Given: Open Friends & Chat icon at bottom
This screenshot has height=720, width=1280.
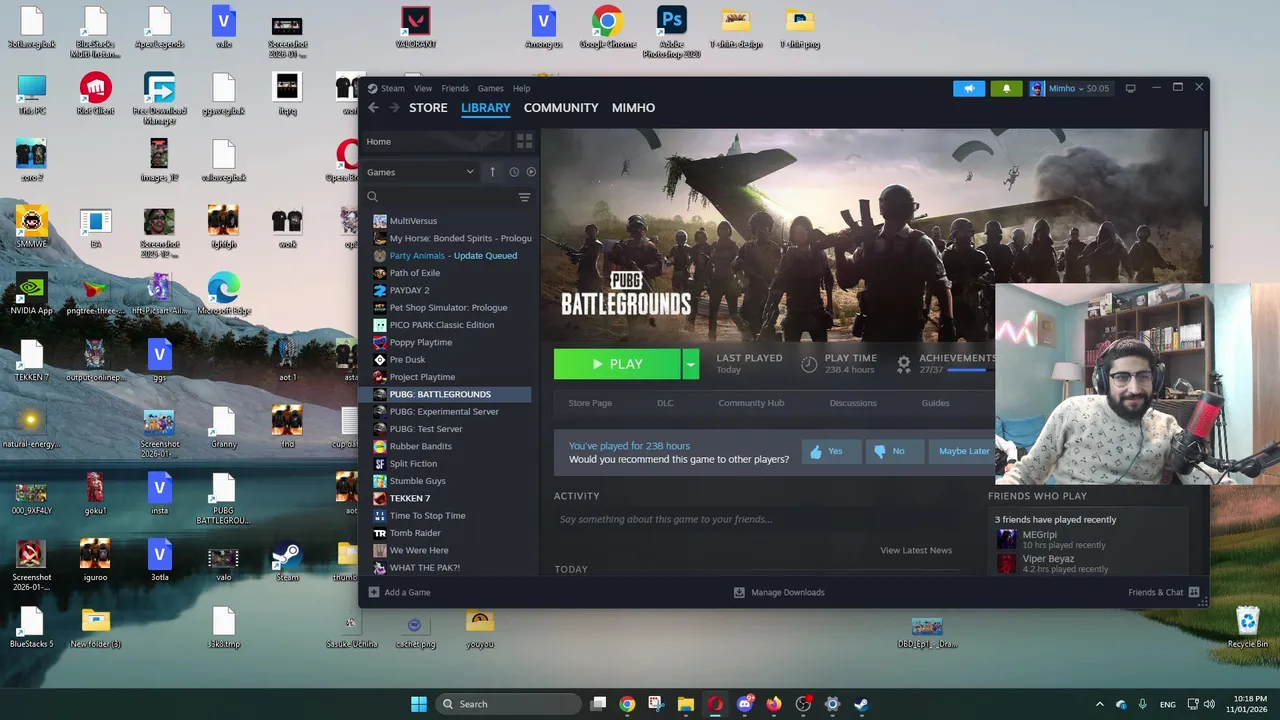Looking at the screenshot, I should pos(1193,592).
